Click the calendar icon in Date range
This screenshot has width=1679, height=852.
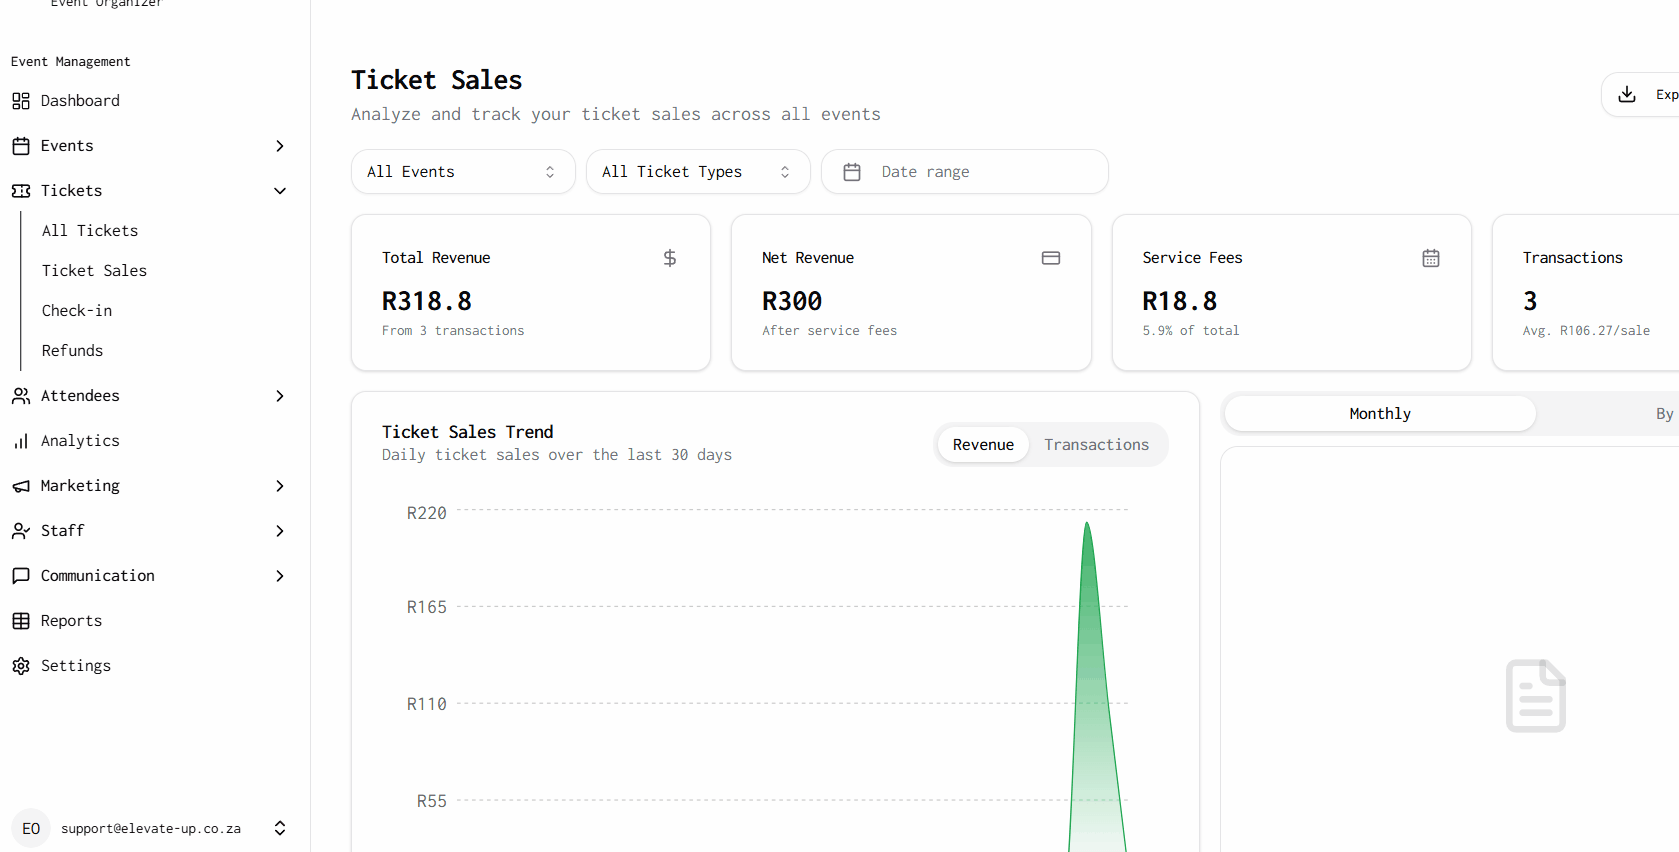[x=852, y=172]
